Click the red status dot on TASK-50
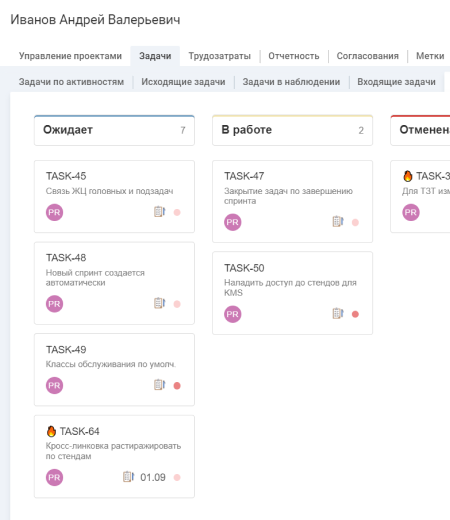The image size is (450, 520). pos(355,314)
